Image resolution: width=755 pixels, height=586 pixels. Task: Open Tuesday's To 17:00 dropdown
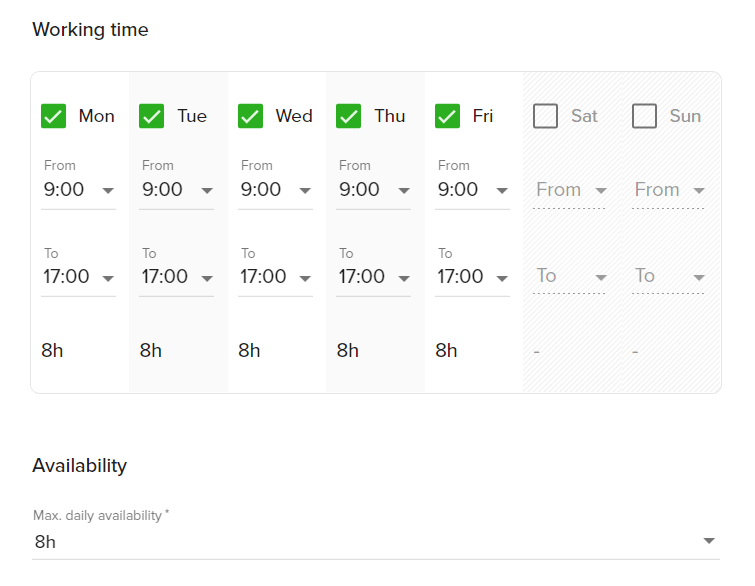(176, 277)
